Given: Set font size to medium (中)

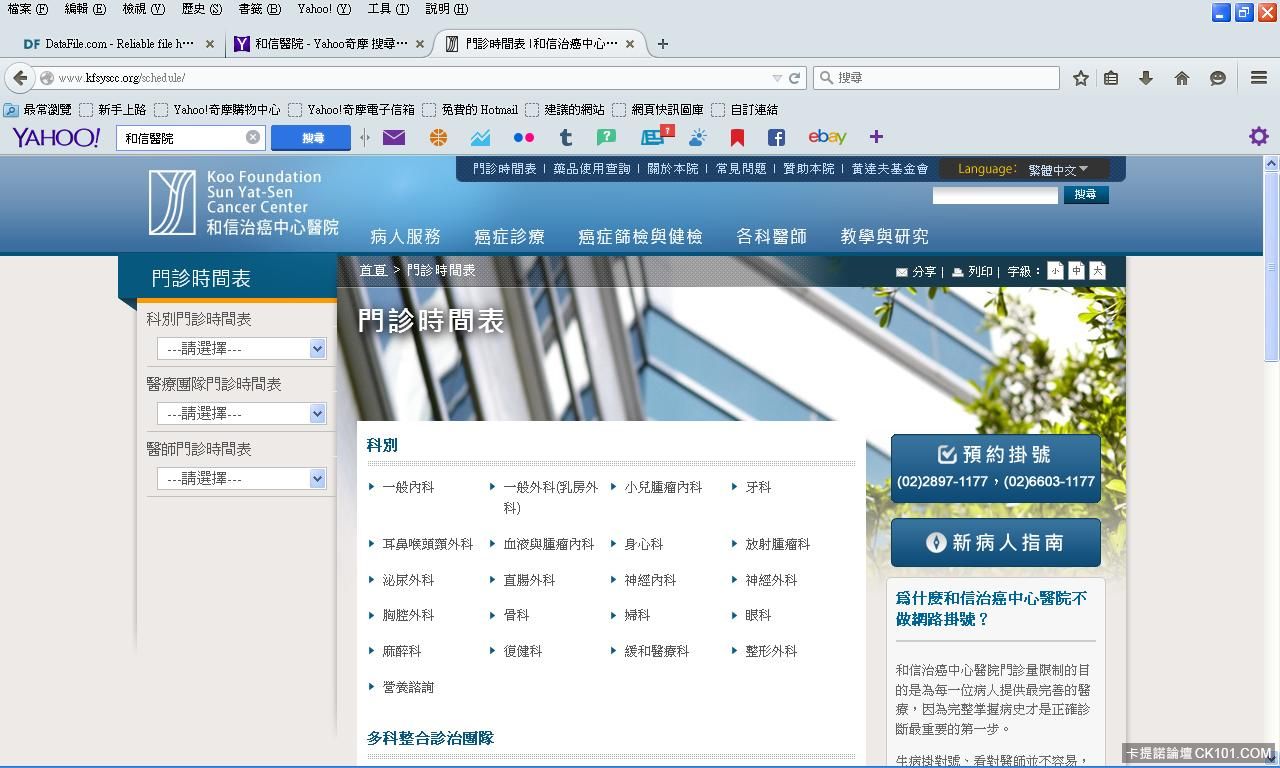Looking at the screenshot, I should 1076,271.
